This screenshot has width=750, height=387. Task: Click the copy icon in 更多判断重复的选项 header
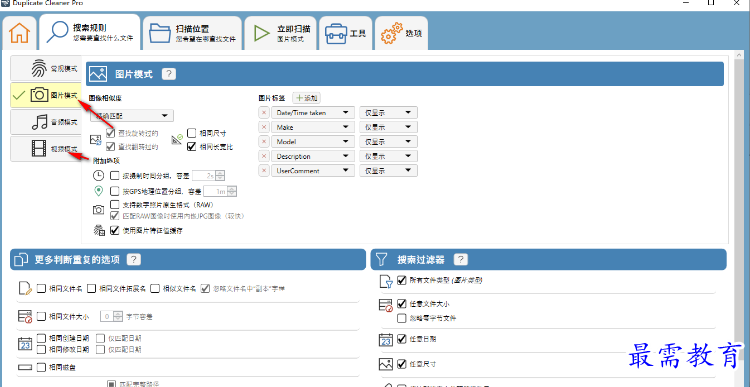point(22,259)
